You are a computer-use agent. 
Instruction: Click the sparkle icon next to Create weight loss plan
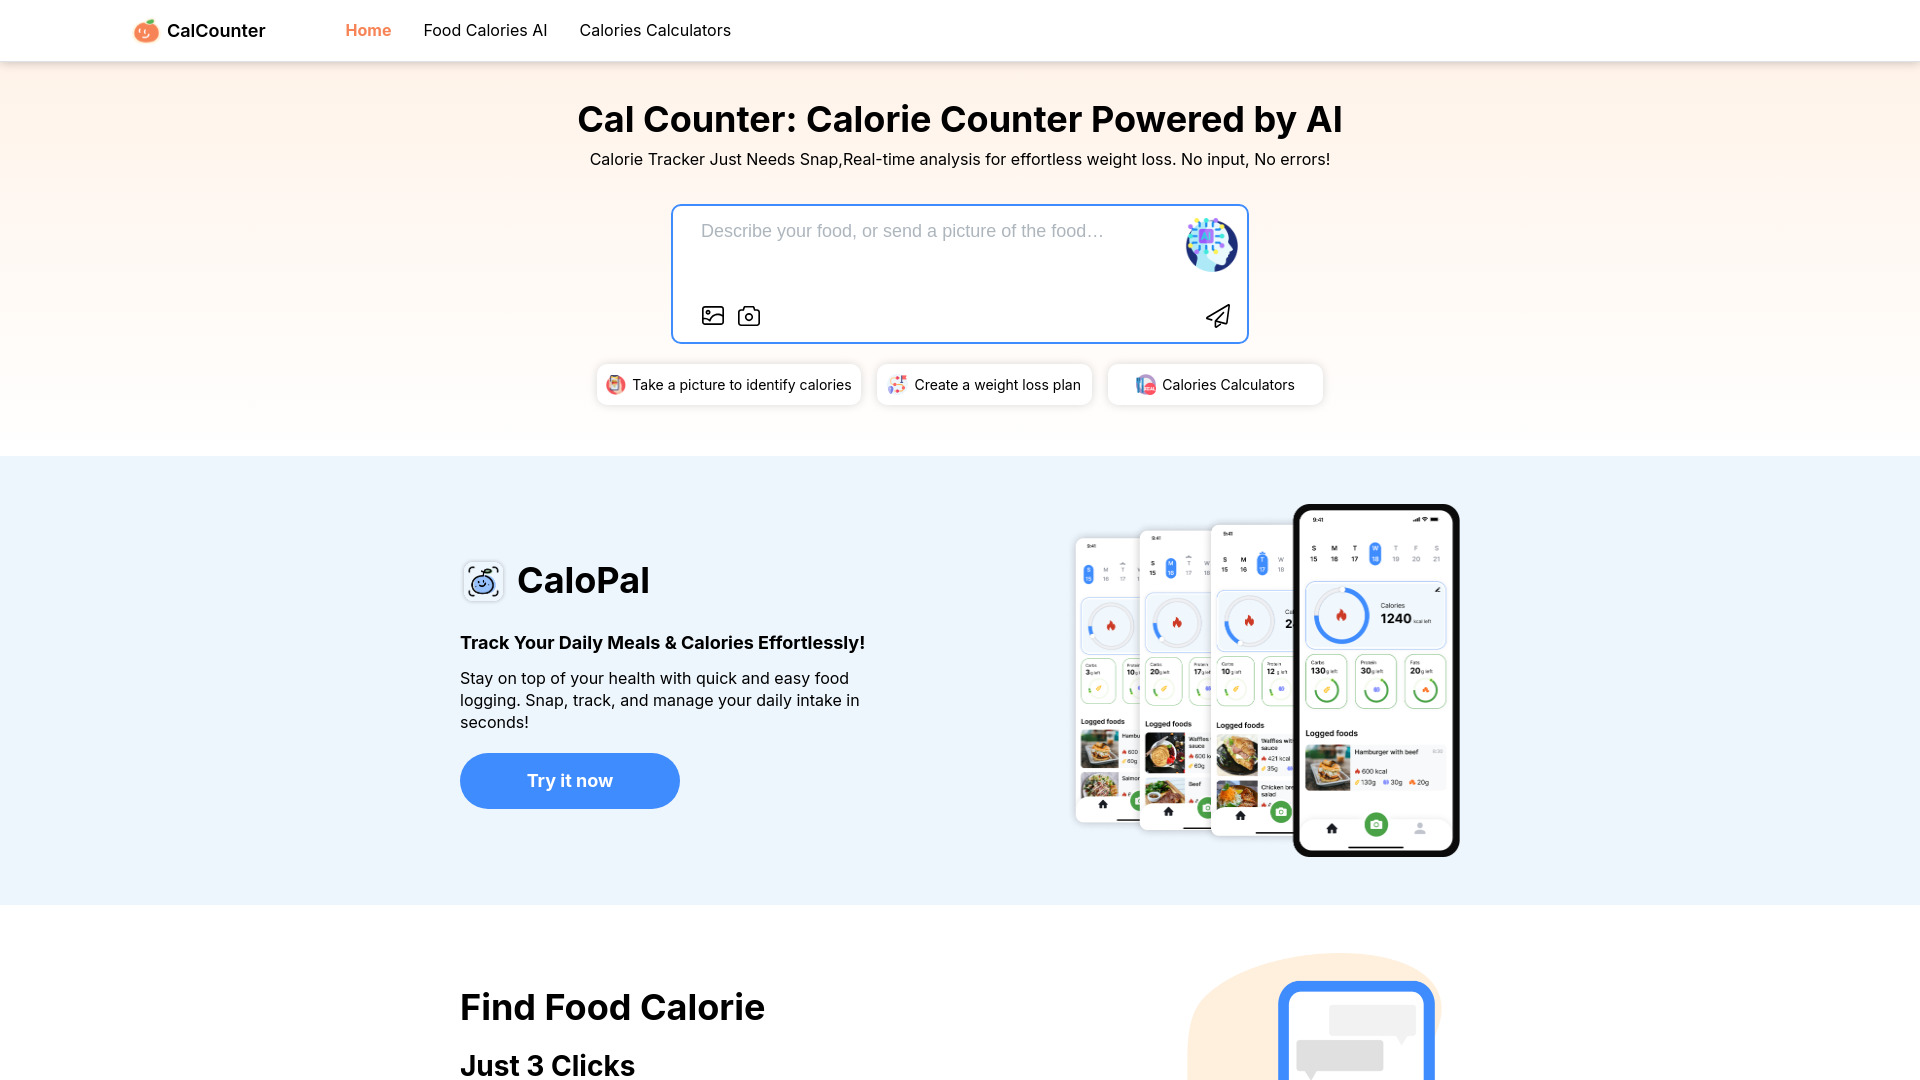point(897,385)
